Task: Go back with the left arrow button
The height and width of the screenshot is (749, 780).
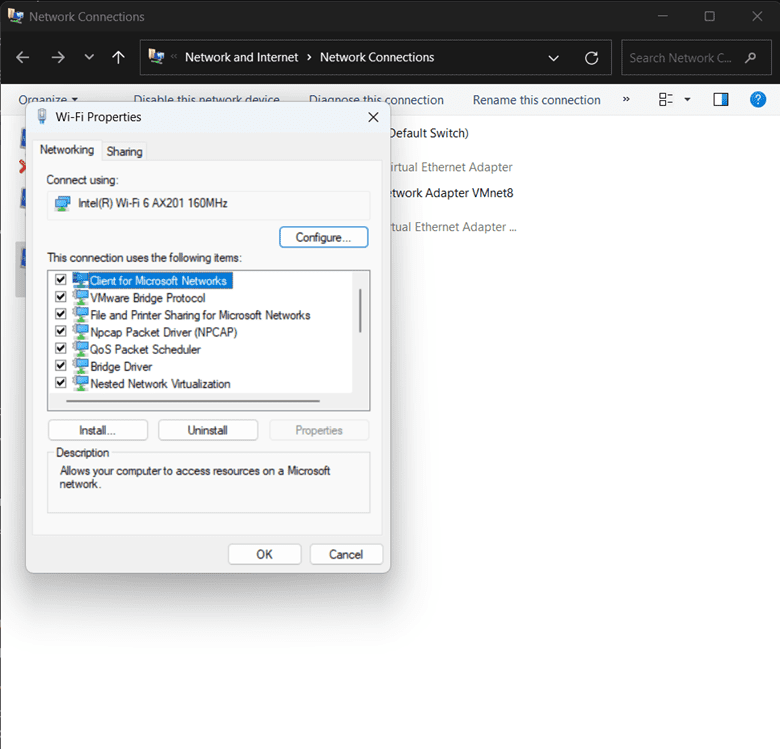Action: tap(22, 58)
